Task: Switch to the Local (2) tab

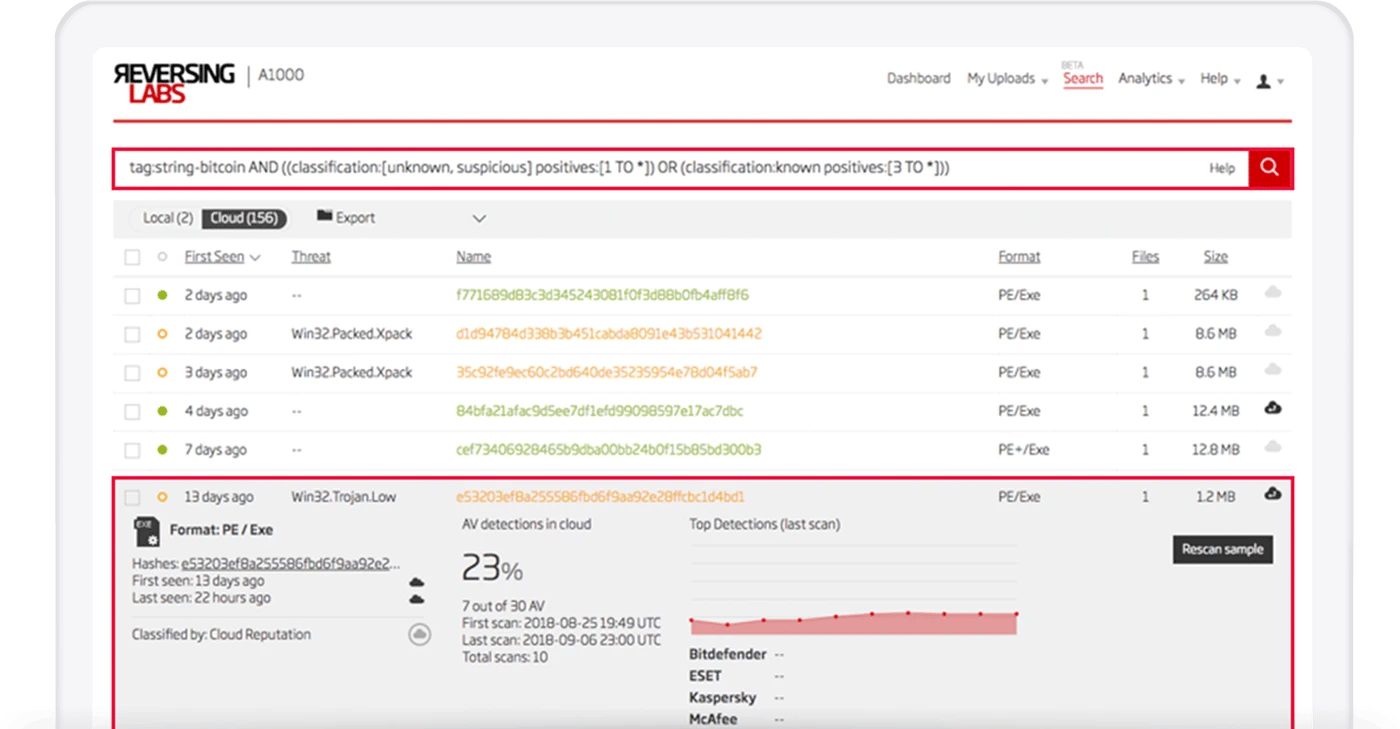Action: [x=167, y=218]
